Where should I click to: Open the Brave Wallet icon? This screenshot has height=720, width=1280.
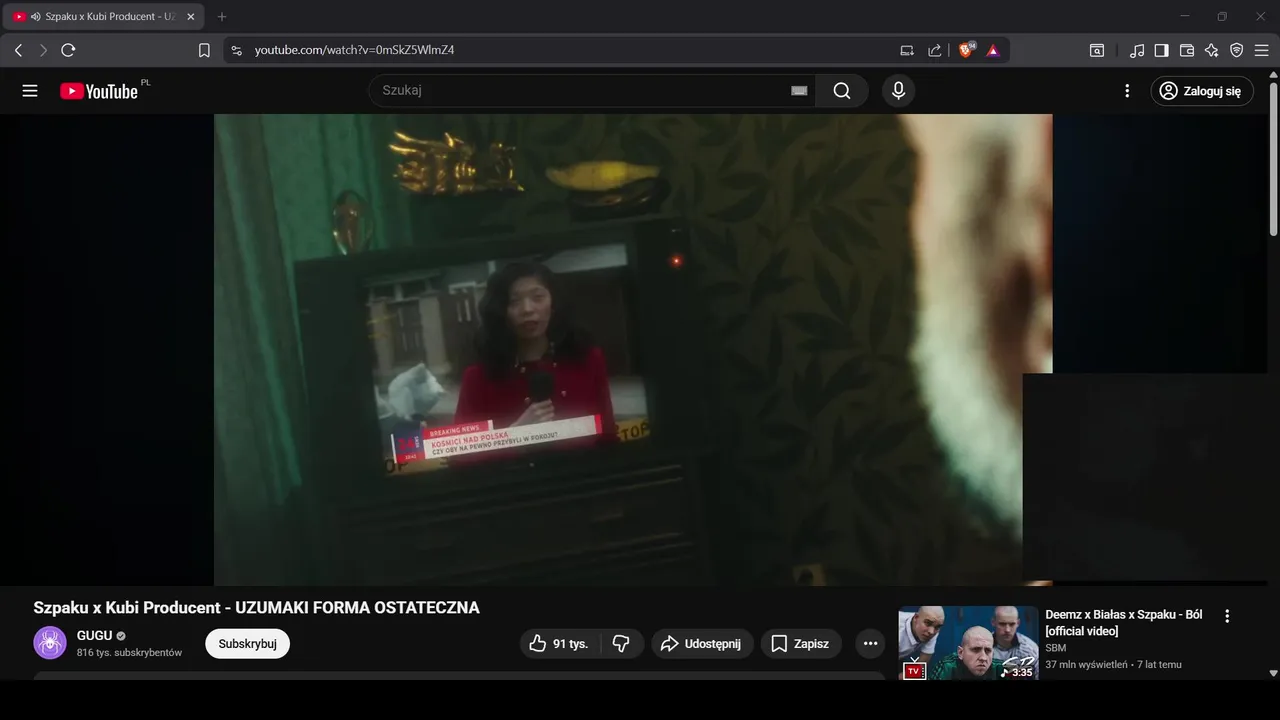pyautogui.click(x=1187, y=50)
